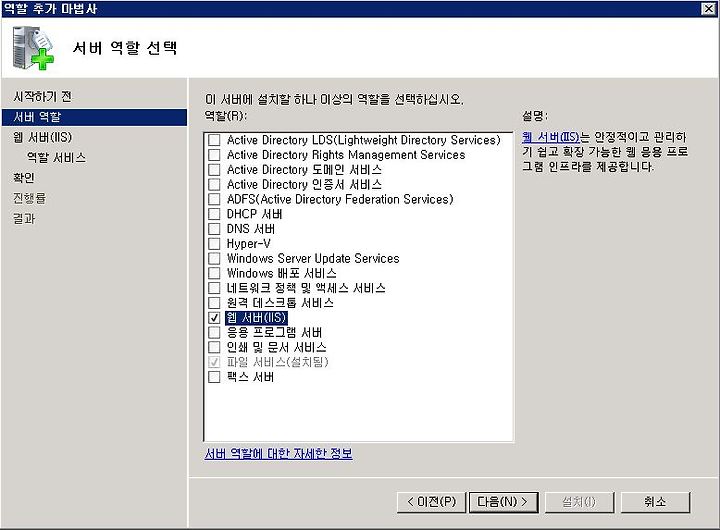Select the DNS 서버 role label

point(251,229)
